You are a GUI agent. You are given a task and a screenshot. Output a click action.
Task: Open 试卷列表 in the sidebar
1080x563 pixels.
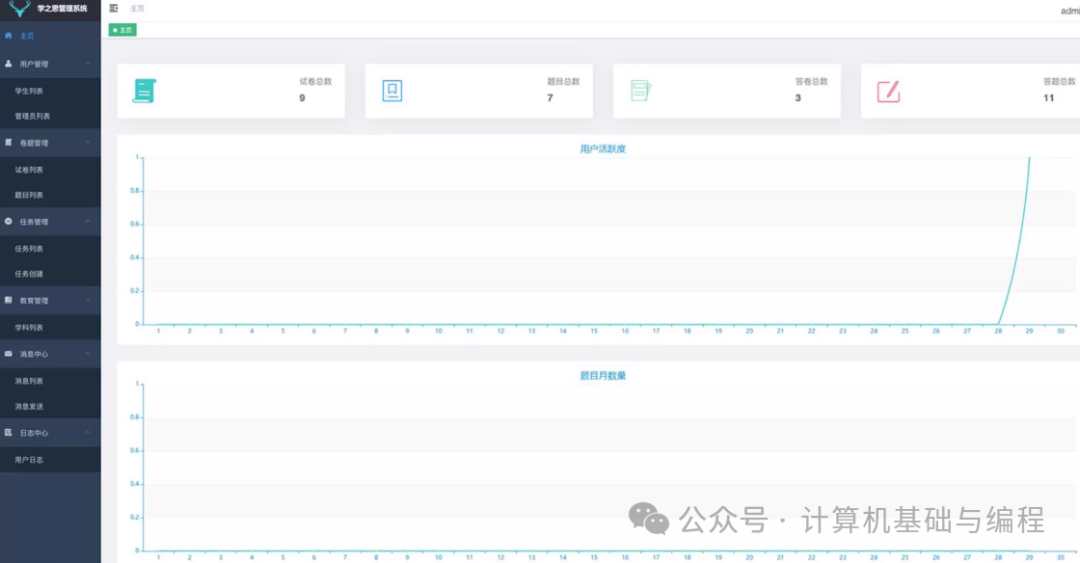(29, 170)
